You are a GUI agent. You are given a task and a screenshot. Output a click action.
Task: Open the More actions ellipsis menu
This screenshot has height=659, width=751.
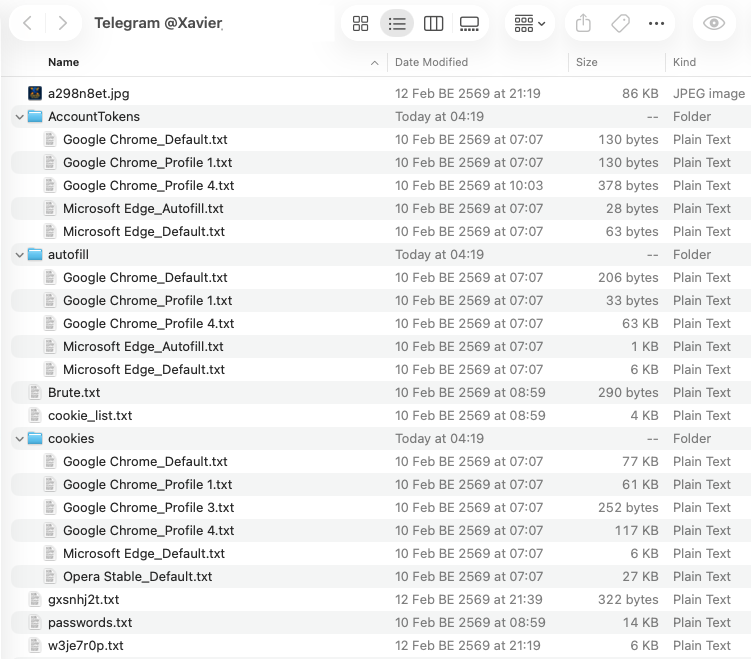(656, 23)
